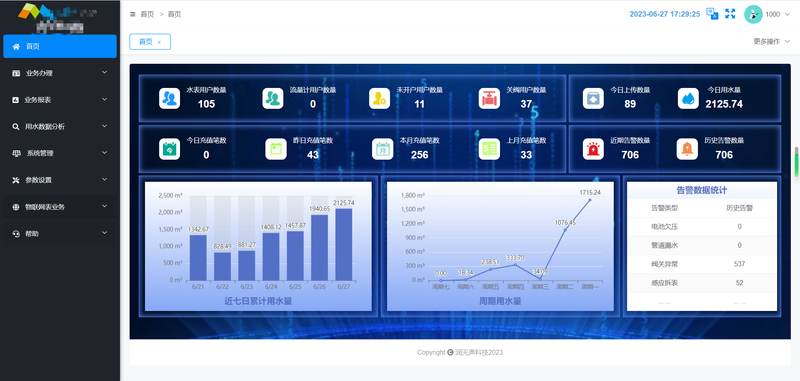Expand the 用水数据分析 sidebar menu

(60, 126)
